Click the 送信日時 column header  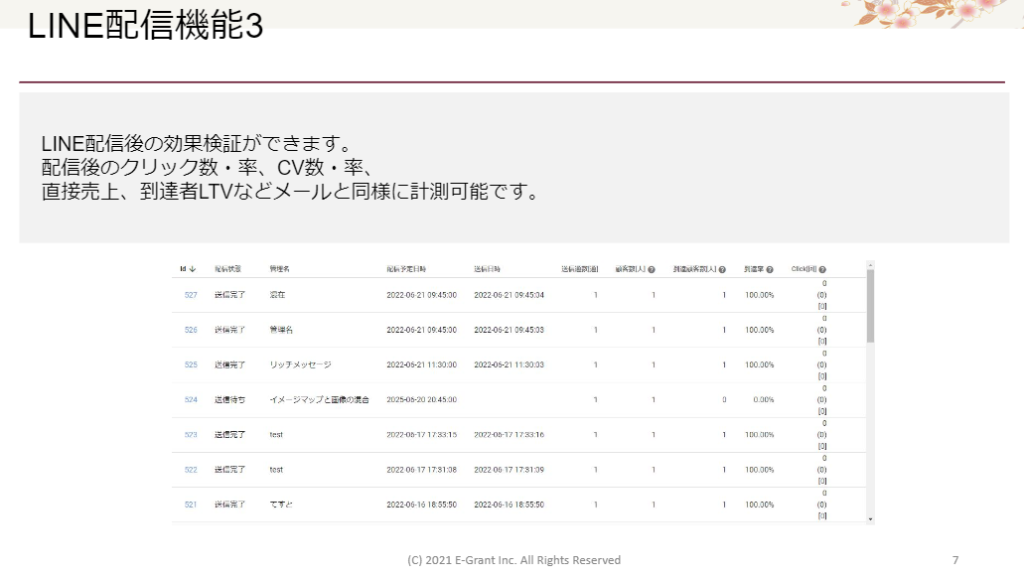click(x=490, y=269)
